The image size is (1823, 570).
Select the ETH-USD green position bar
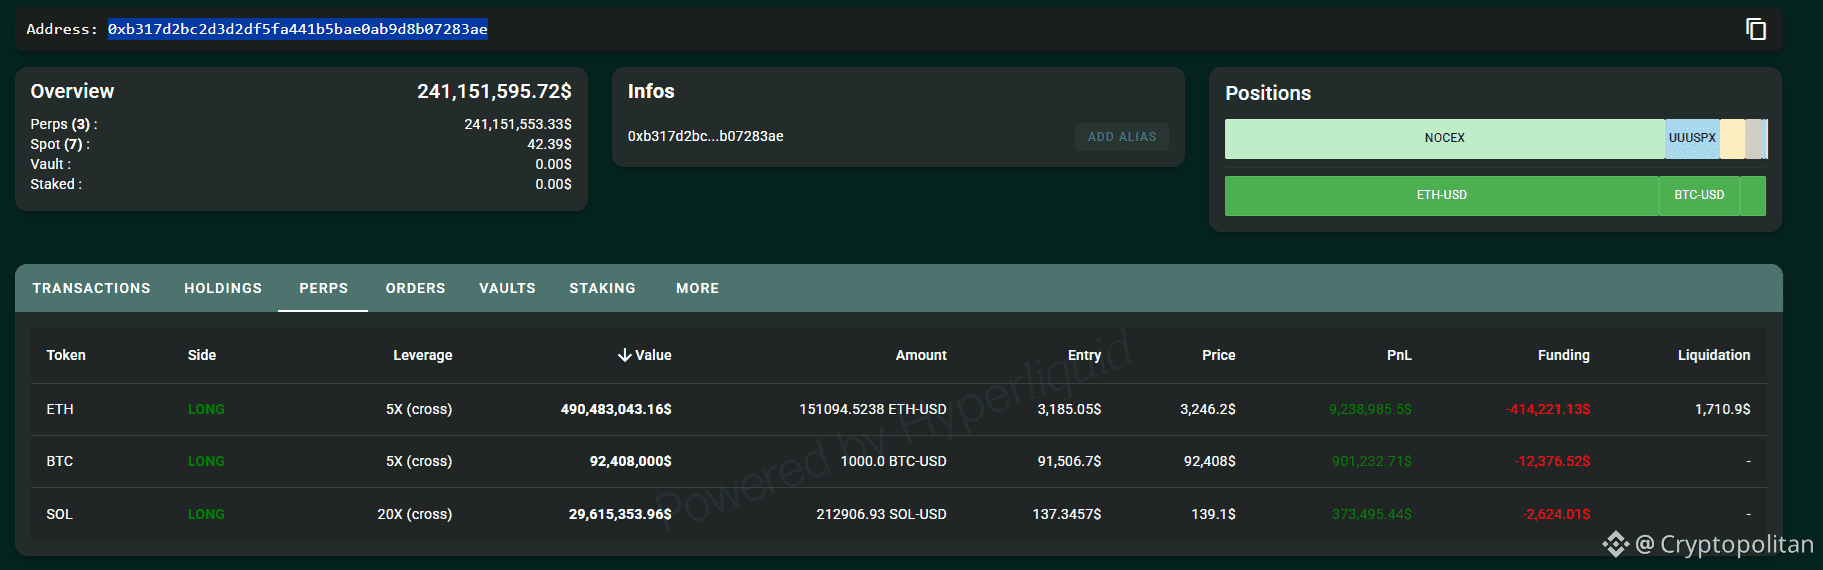[1441, 195]
